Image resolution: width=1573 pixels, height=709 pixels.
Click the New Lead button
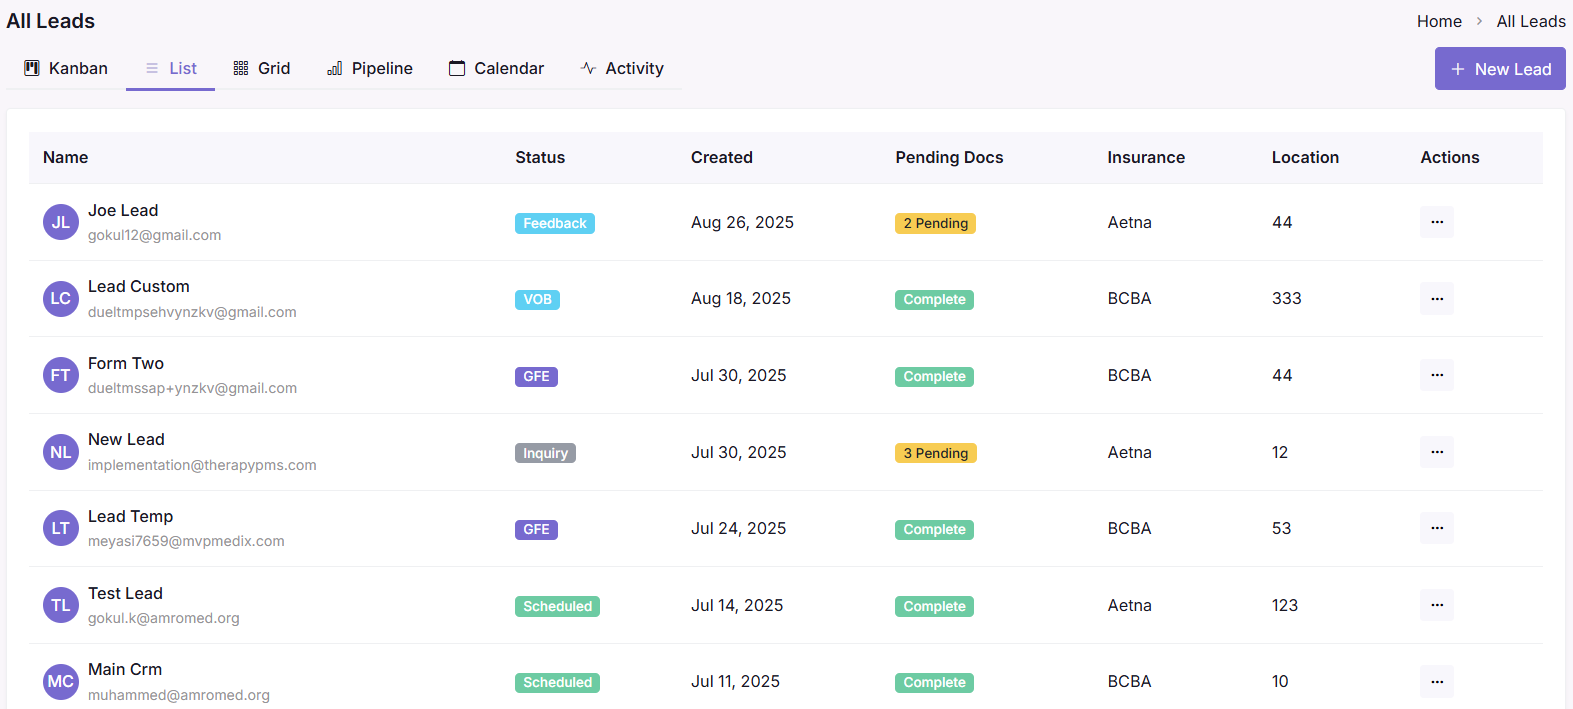pos(1500,69)
